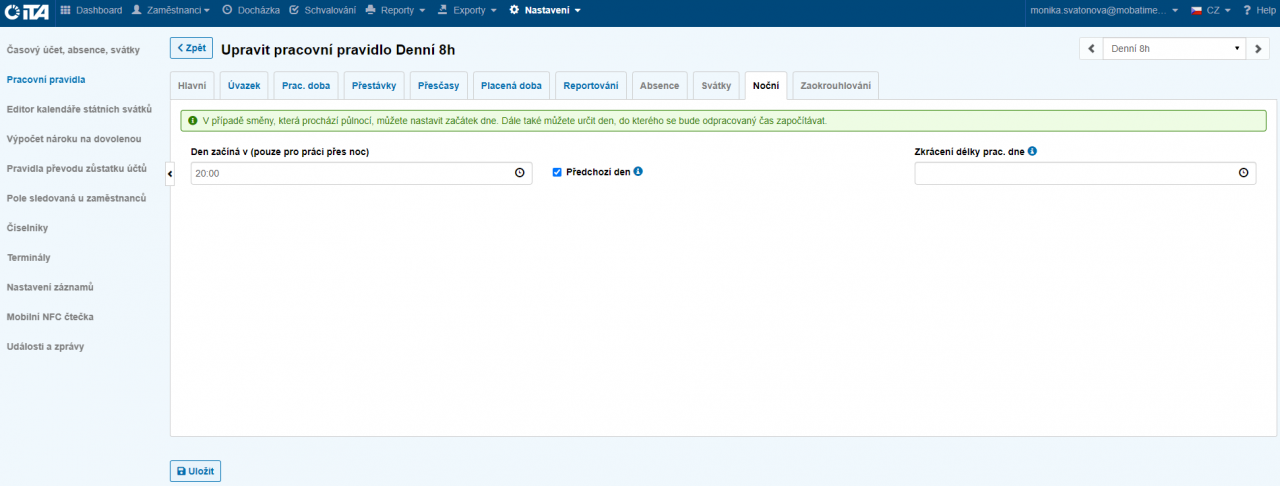The image size is (1280, 486).
Task: Click the clock icon in Zkrácení délky field
Action: pyautogui.click(x=1243, y=173)
